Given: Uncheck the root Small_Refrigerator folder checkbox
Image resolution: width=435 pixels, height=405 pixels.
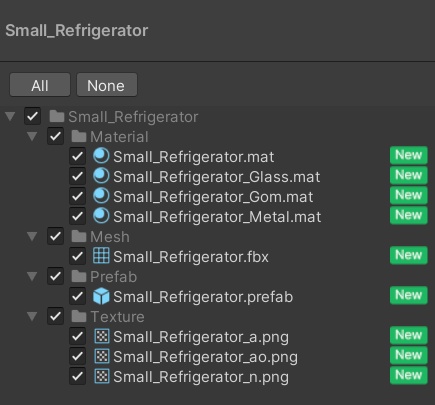Looking at the screenshot, I should pyautogui.click(x=33, y=116).
